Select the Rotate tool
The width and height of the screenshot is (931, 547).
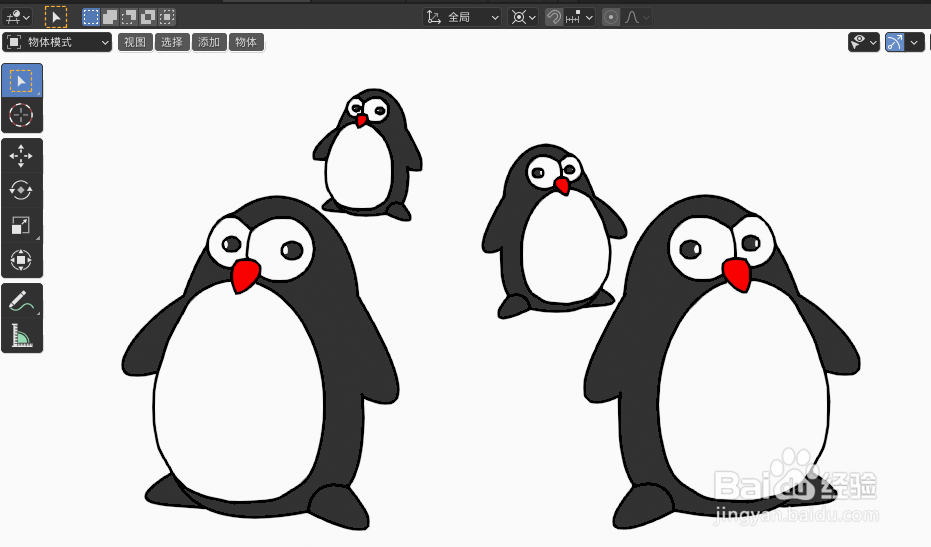tap(21, 191)
